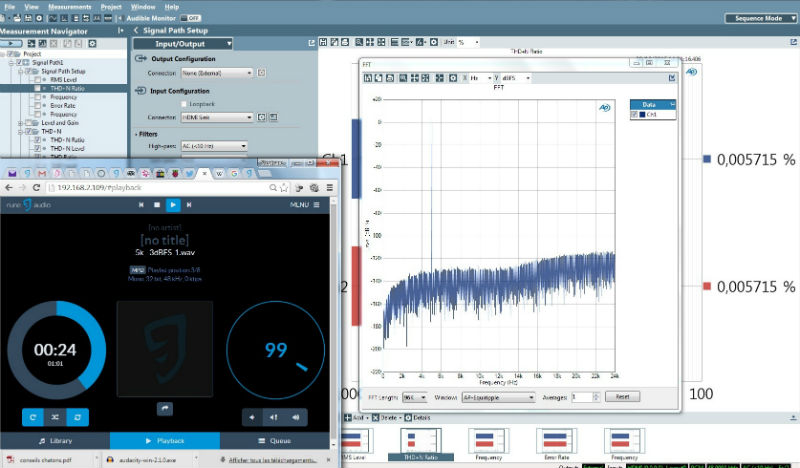Image resolution: width=800 pixels, height=468 pixels.
Task: Click the volume knob showing 99
Action: (x=276, y=350)
